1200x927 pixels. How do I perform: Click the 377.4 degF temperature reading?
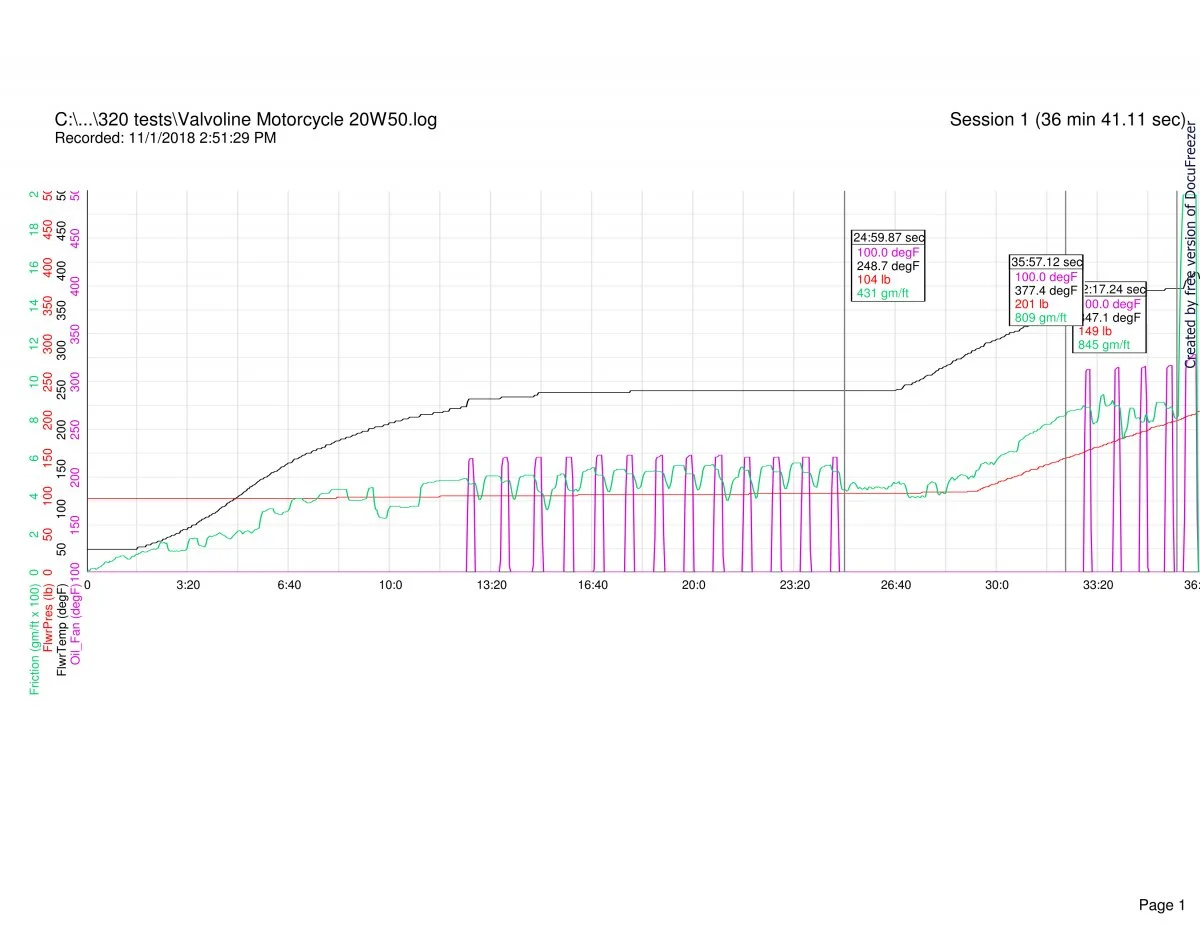coord(1046,290)
